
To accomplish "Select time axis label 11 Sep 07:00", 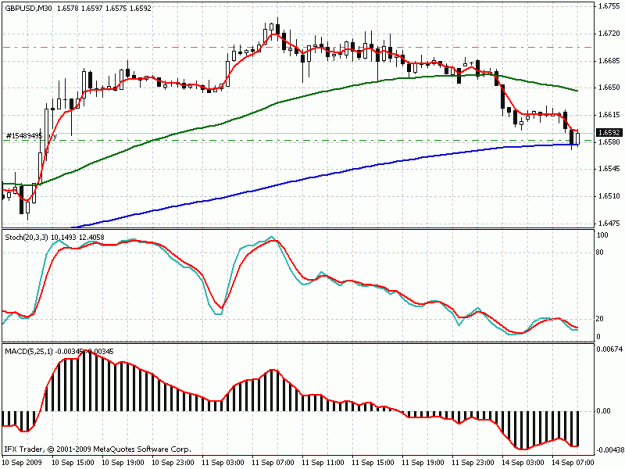I will point(273,463).
